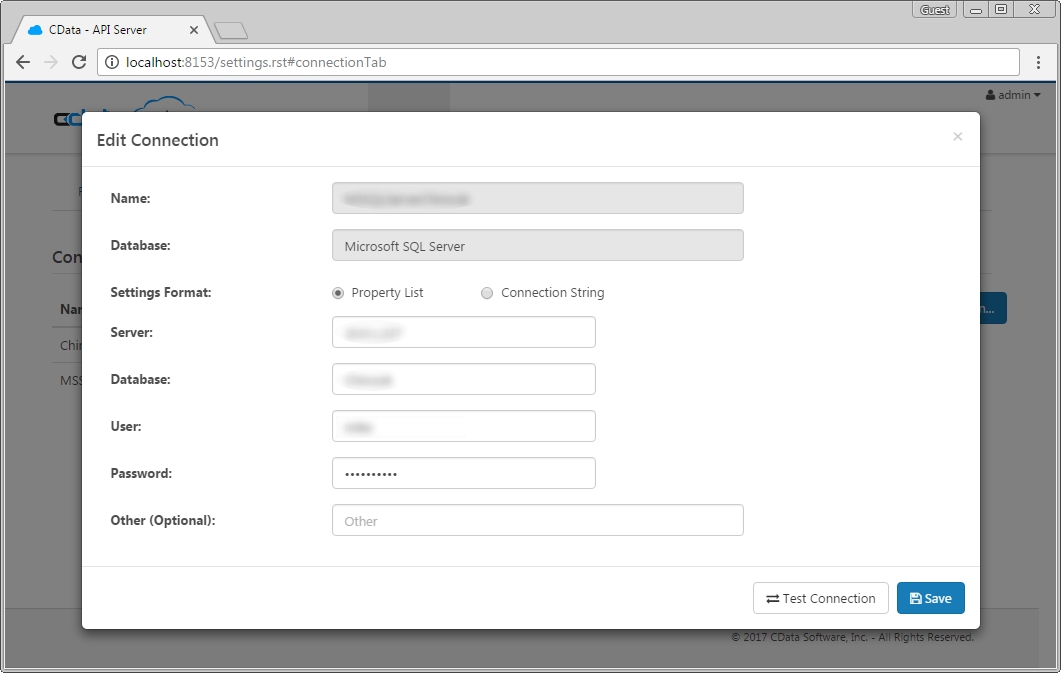1061x673 pixels.
Task: Select the CData - API Server browser tab
Action: click(x=112, y=30)
